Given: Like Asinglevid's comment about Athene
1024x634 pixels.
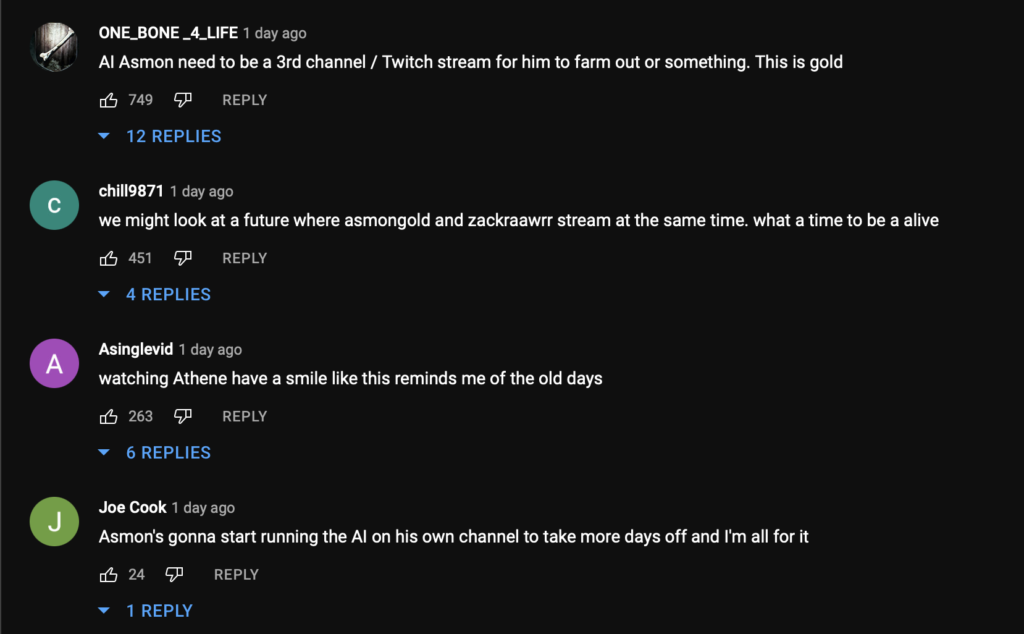Looking at the screenshot, I should pos(108,415).
